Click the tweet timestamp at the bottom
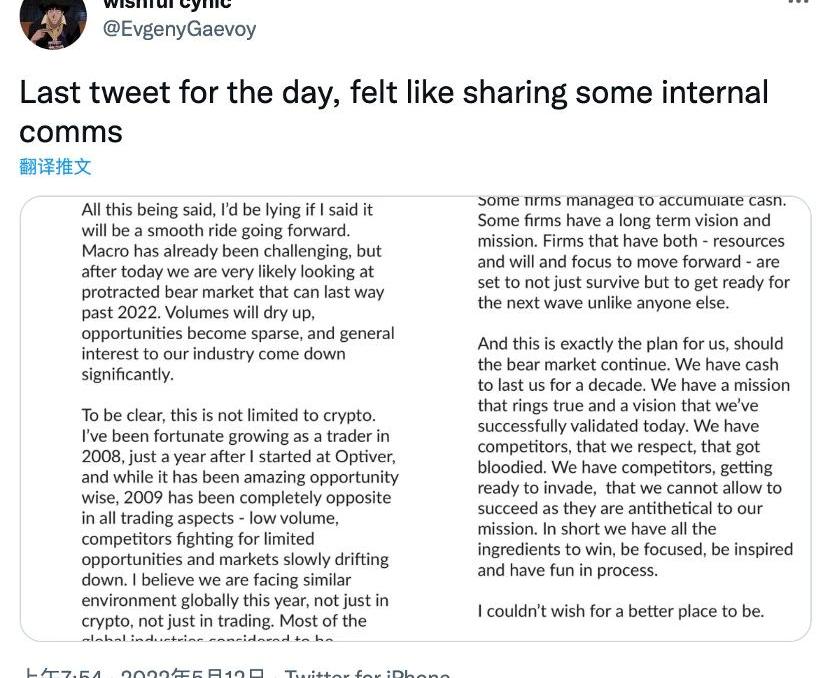Viewport: 830px width, 678px height. pyautogui.click(x=143, y=672)
